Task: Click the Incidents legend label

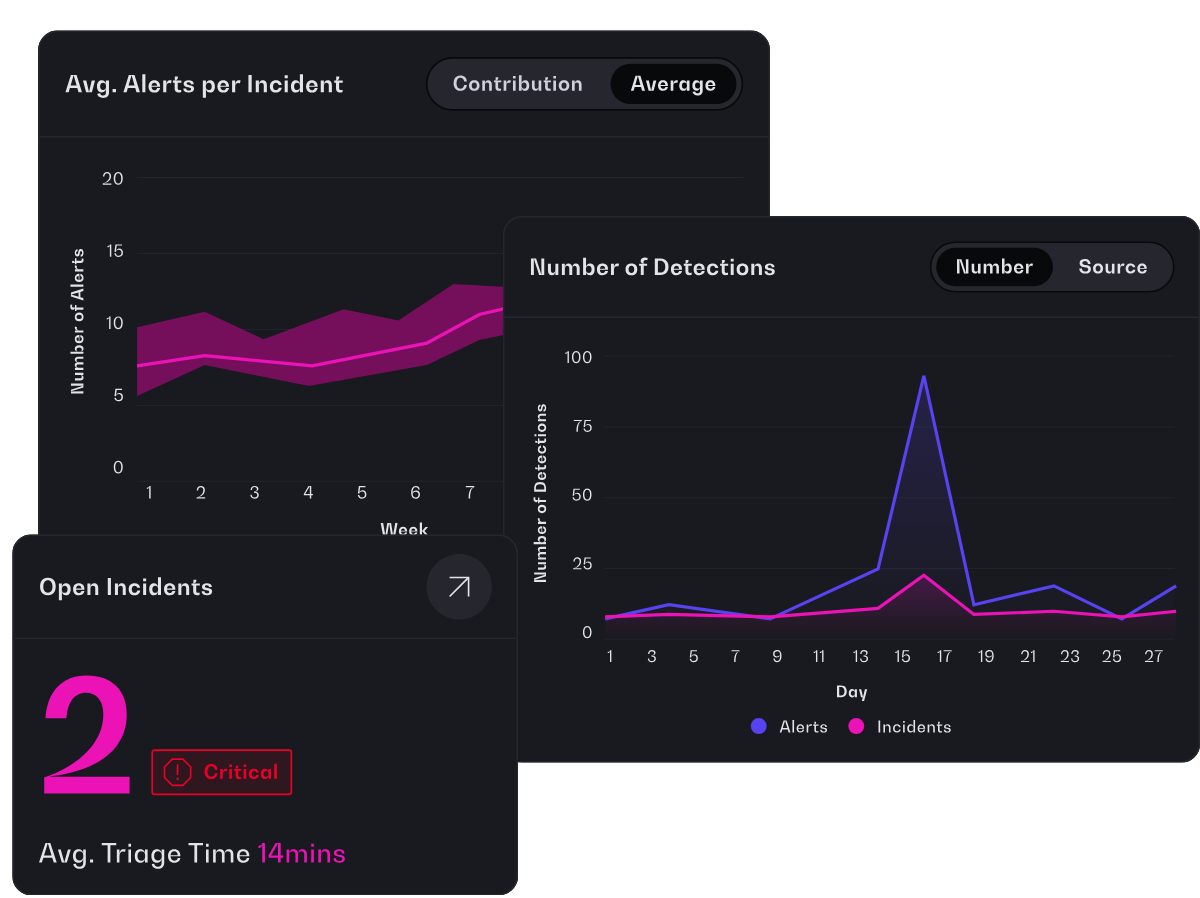Action: [914, 727]
